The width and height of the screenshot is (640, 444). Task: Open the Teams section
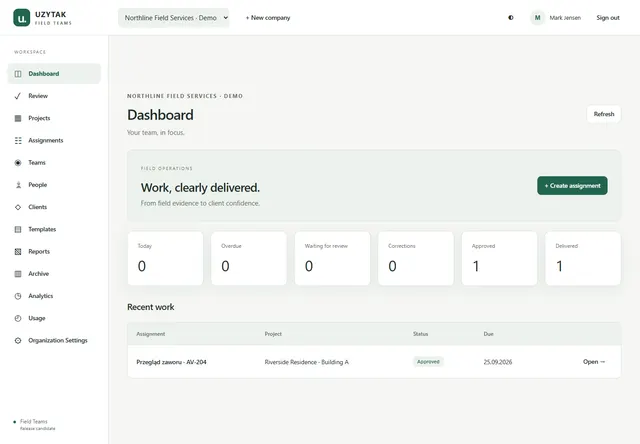tap(54, 162)
